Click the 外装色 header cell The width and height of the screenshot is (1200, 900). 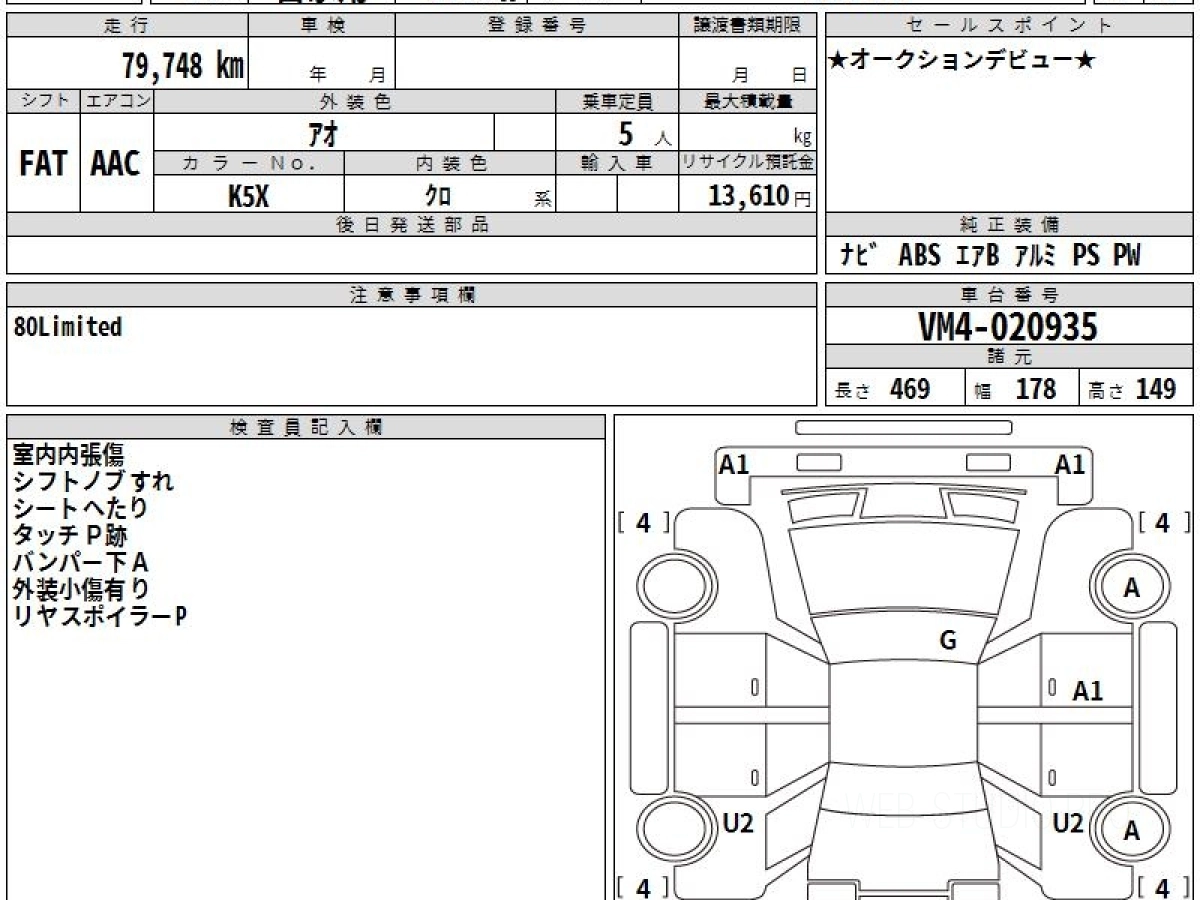[x=355, y=101]
